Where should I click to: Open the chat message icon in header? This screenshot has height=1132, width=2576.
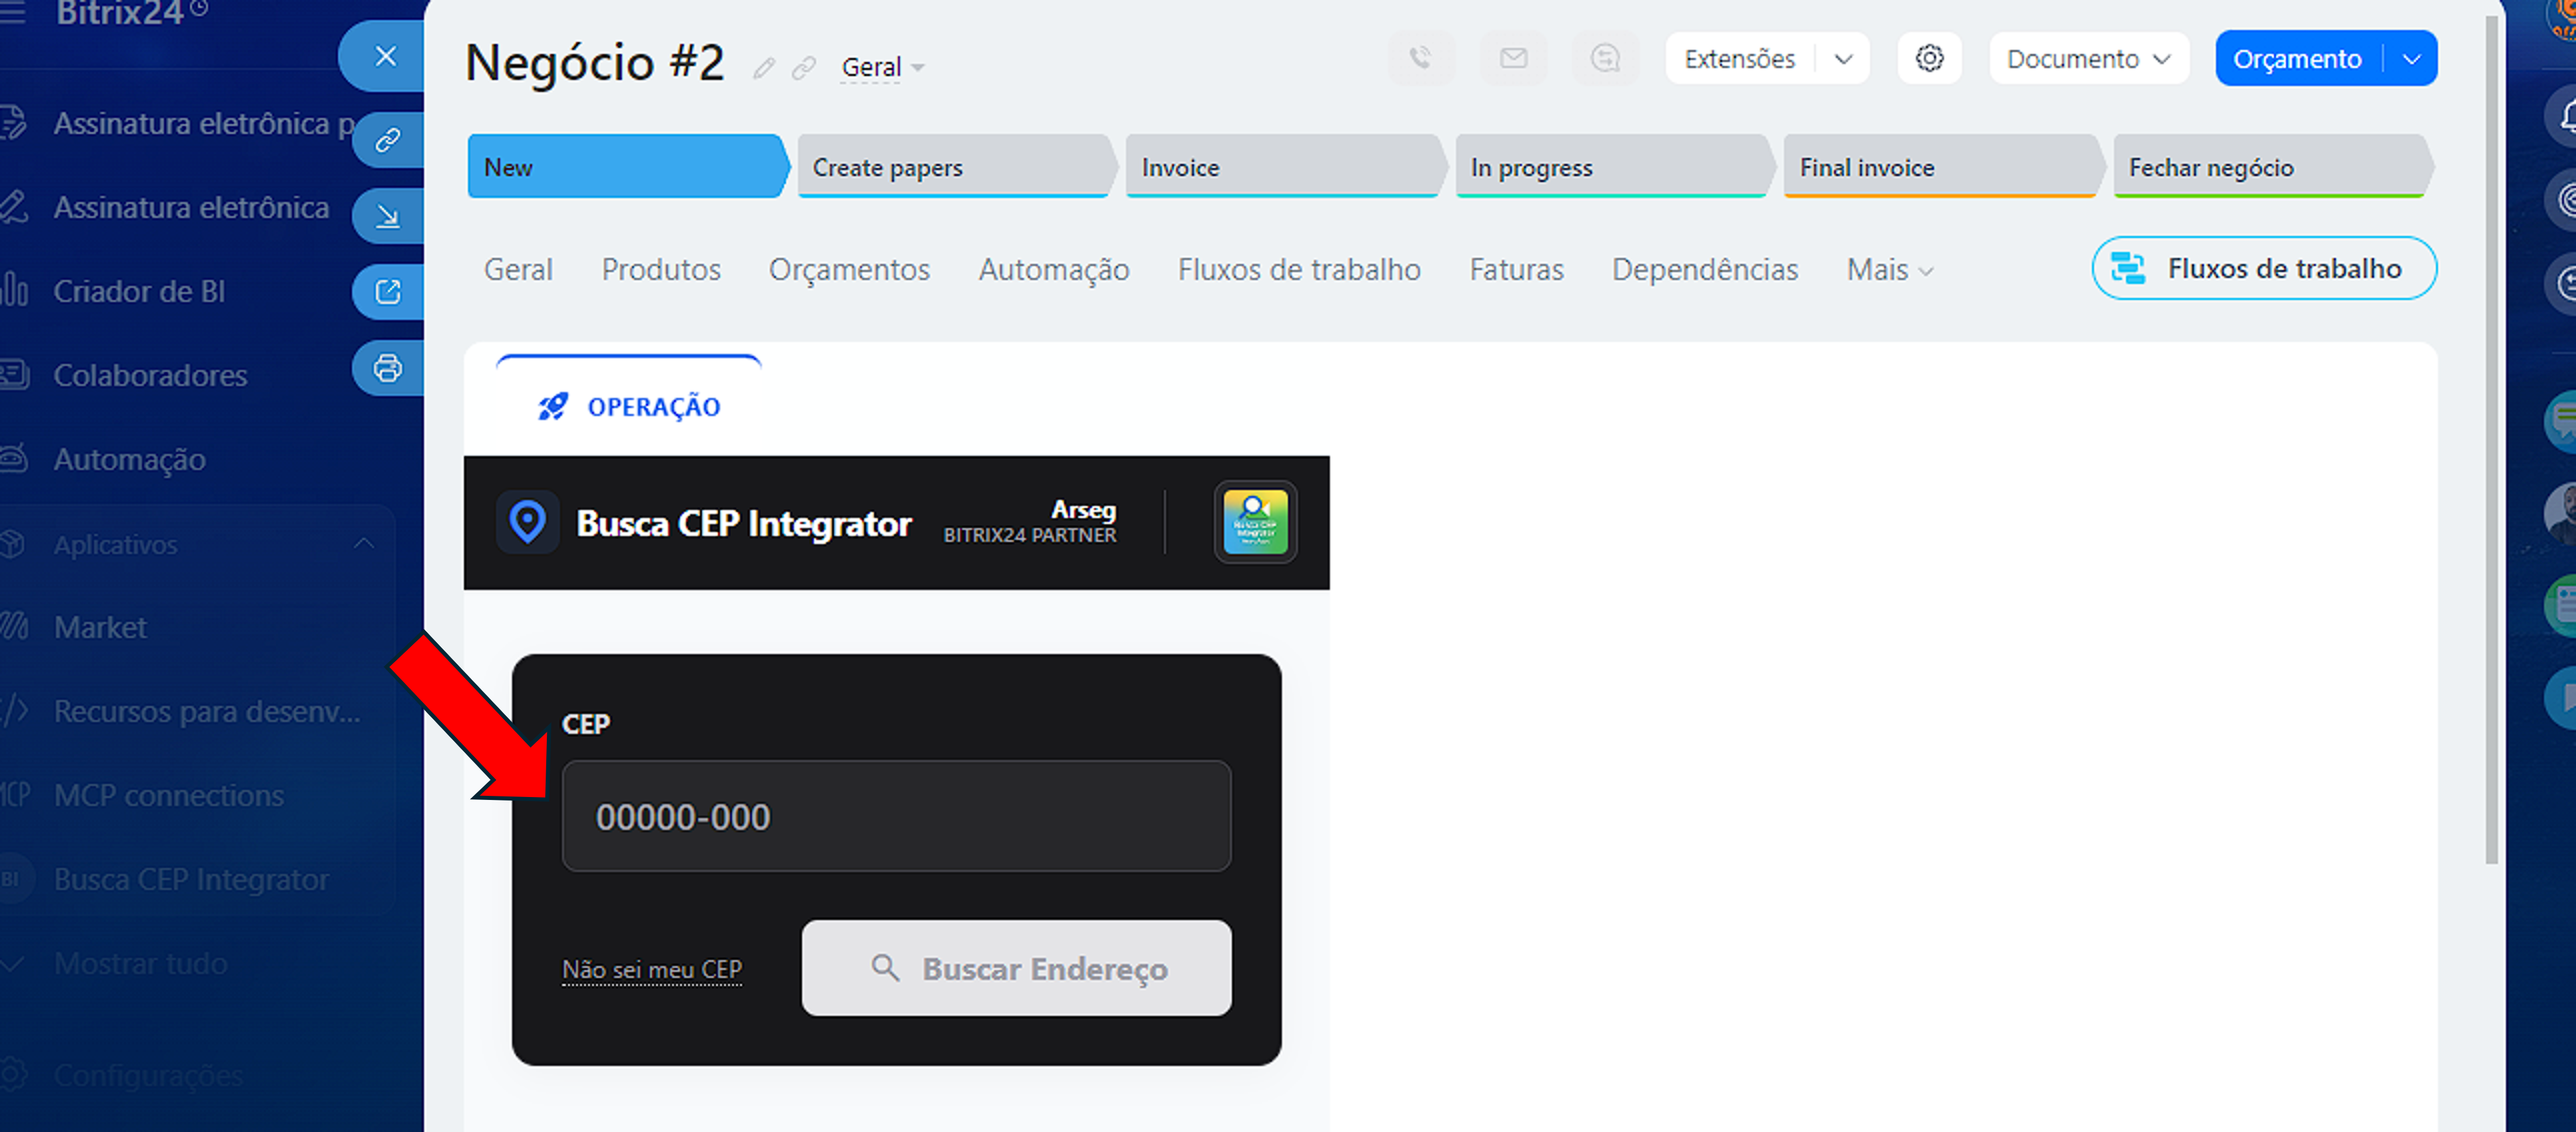click(x=1605, y=58)
